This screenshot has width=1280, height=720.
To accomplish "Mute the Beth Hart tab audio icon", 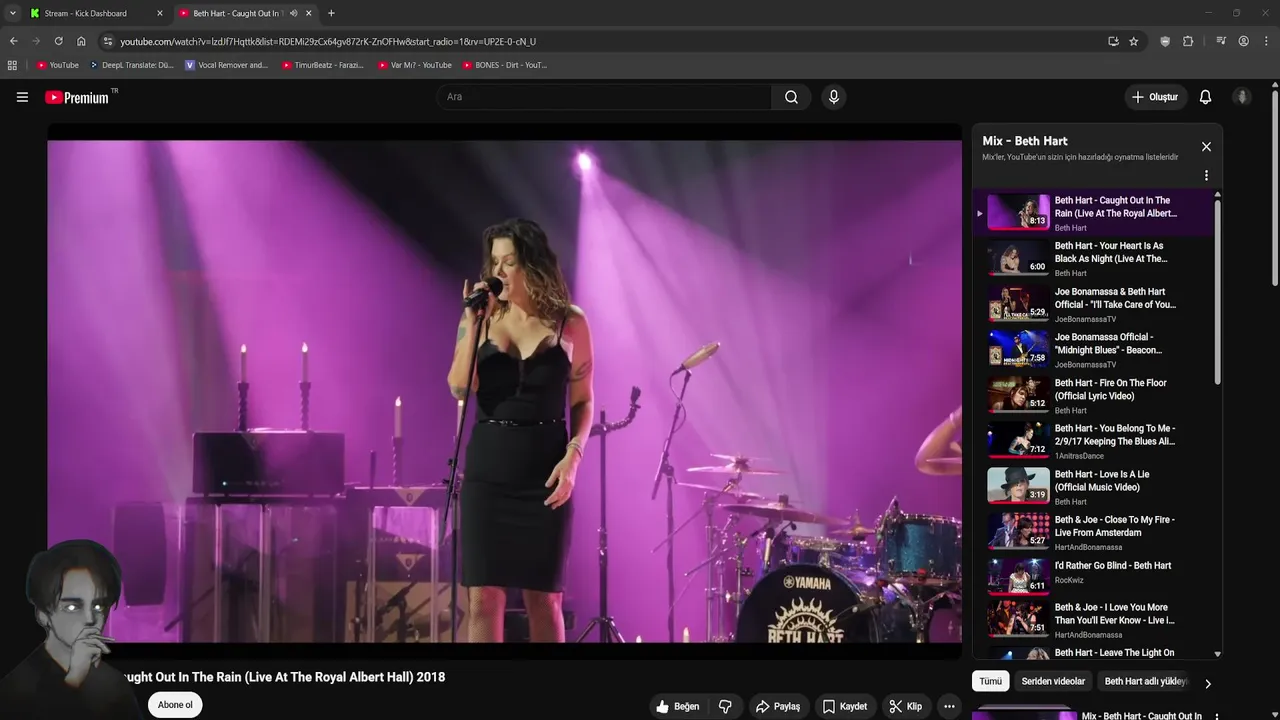I will (x=293, y=13).
